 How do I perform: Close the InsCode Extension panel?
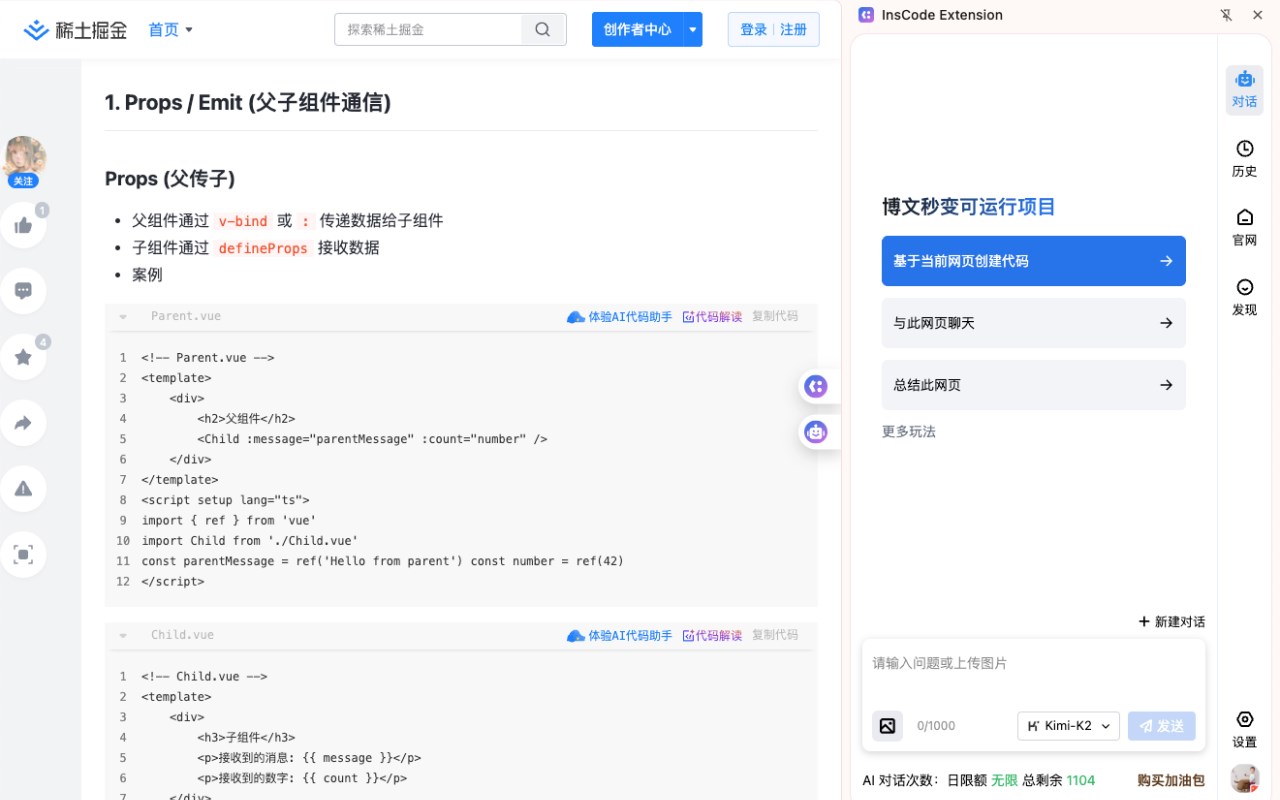pos(1258,15)
